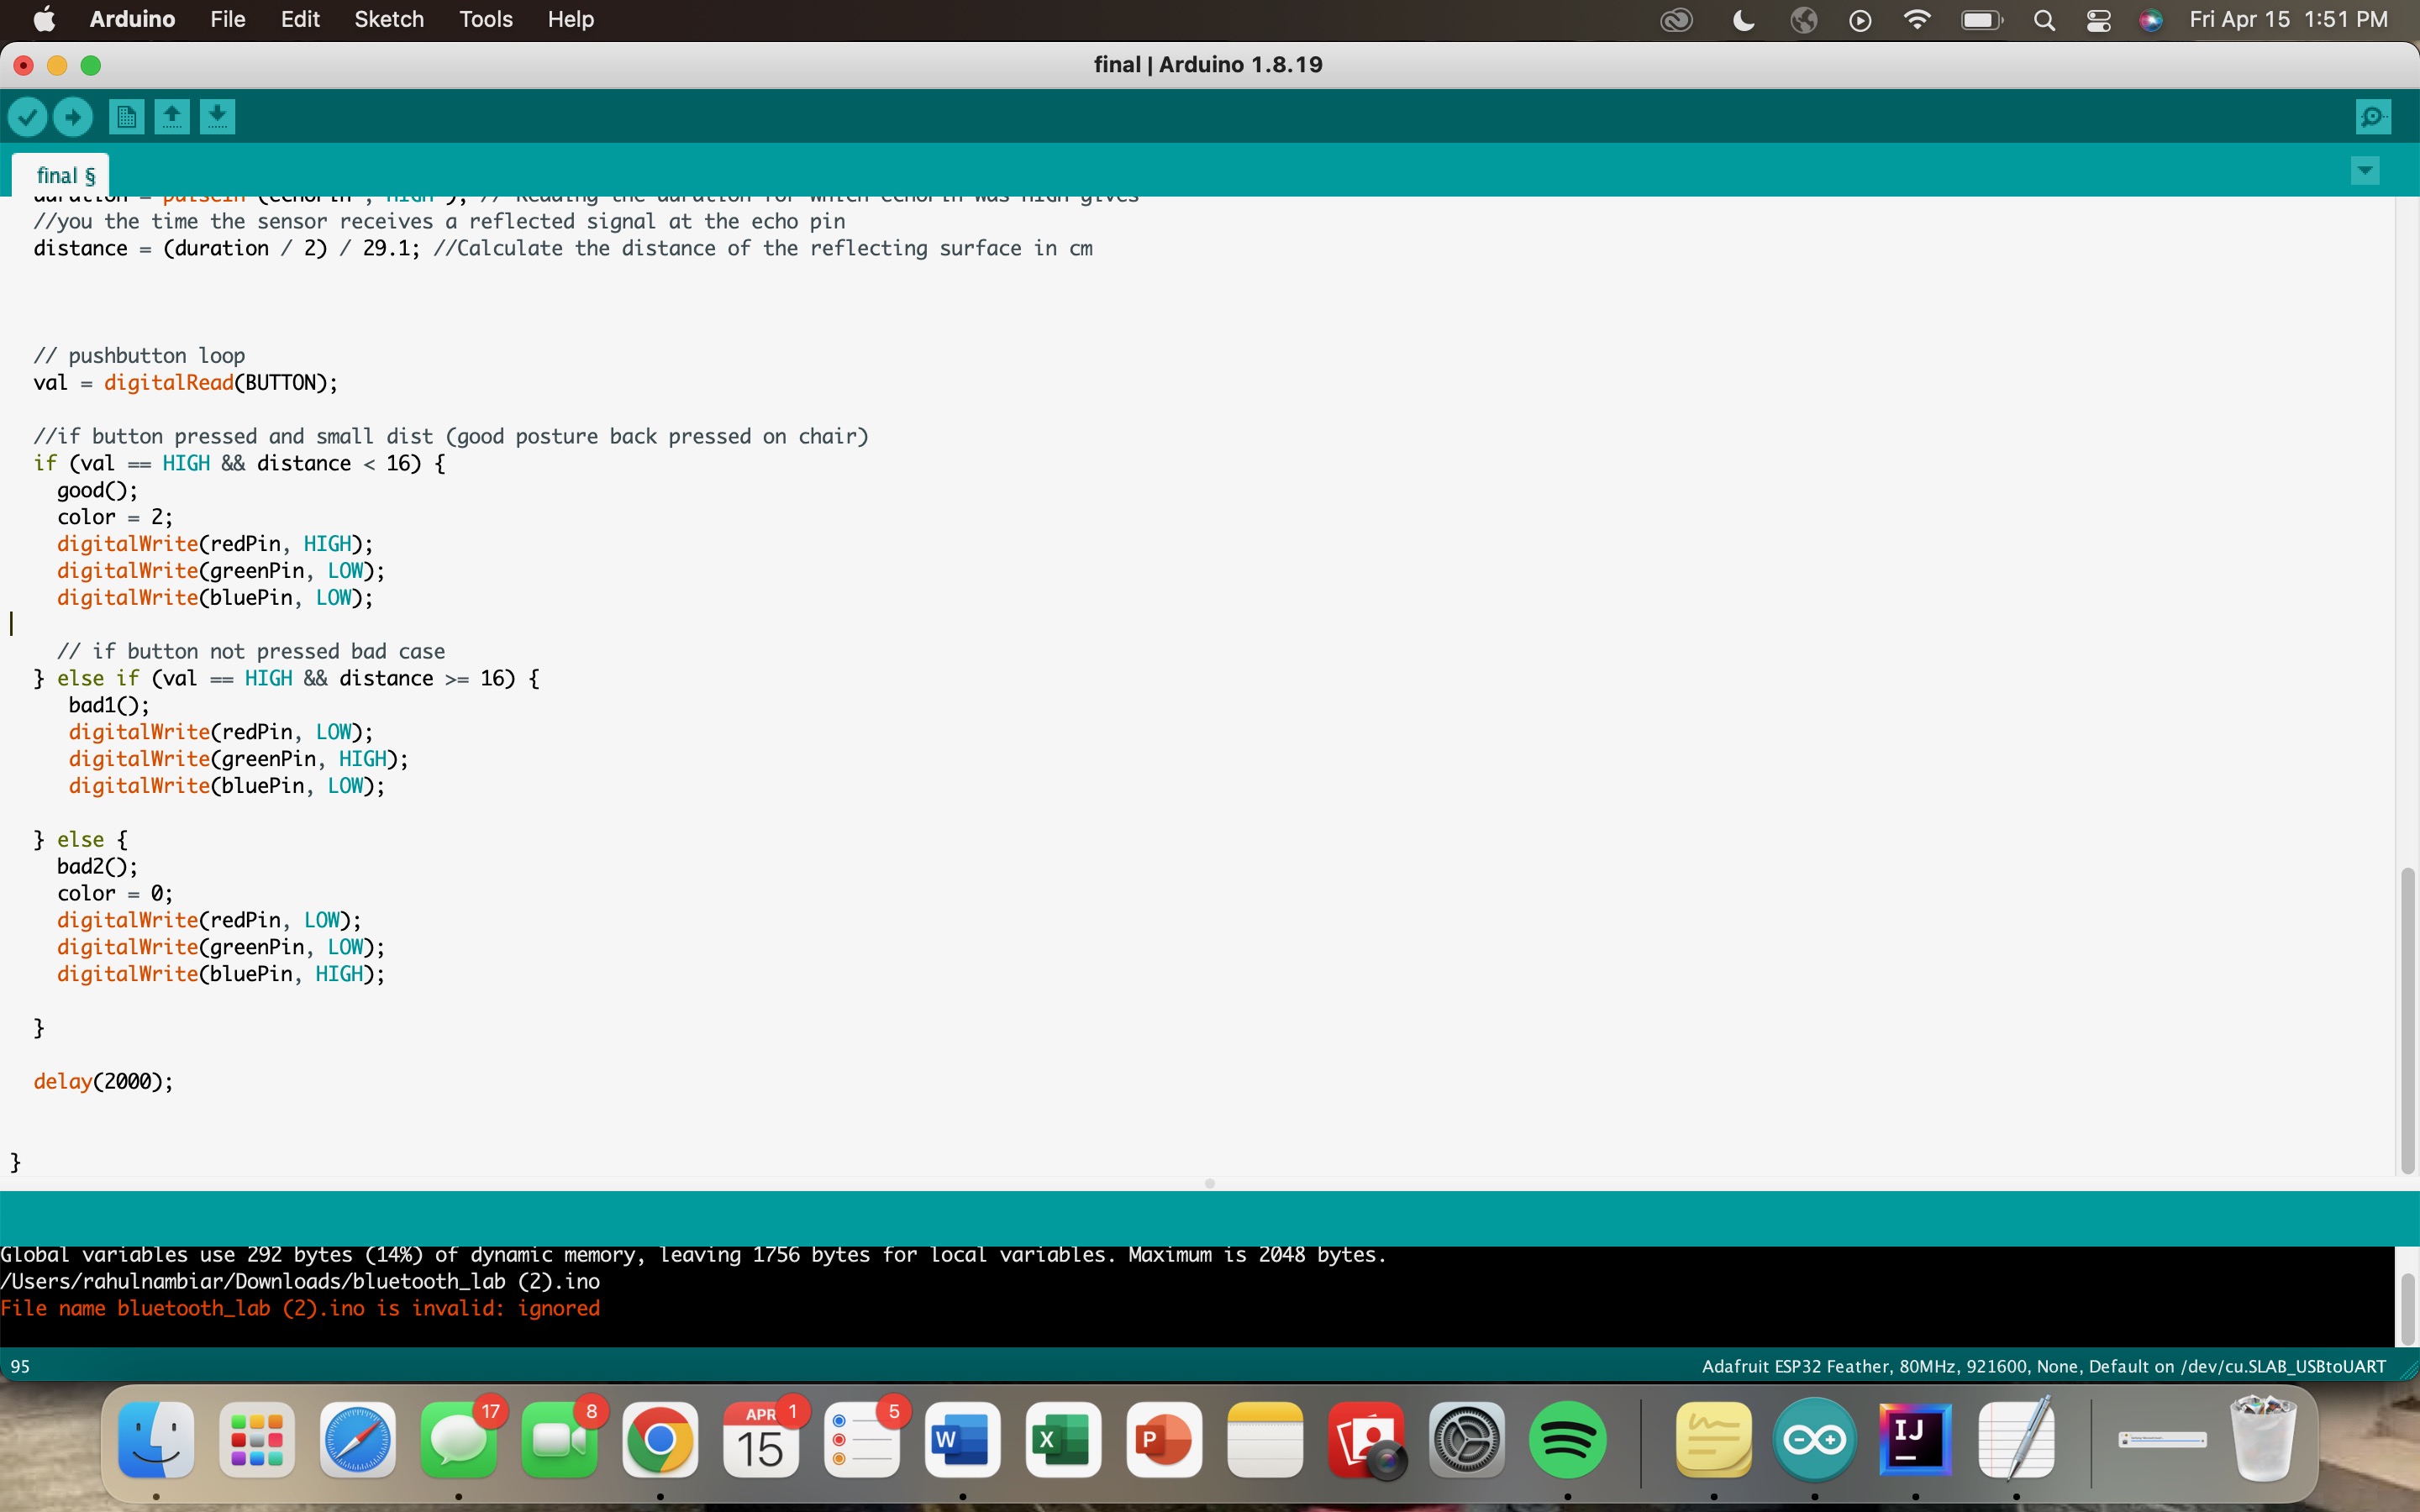Click the Upload arrow button
This screenshot has height=1512, width=2420.
pos(73,117)
